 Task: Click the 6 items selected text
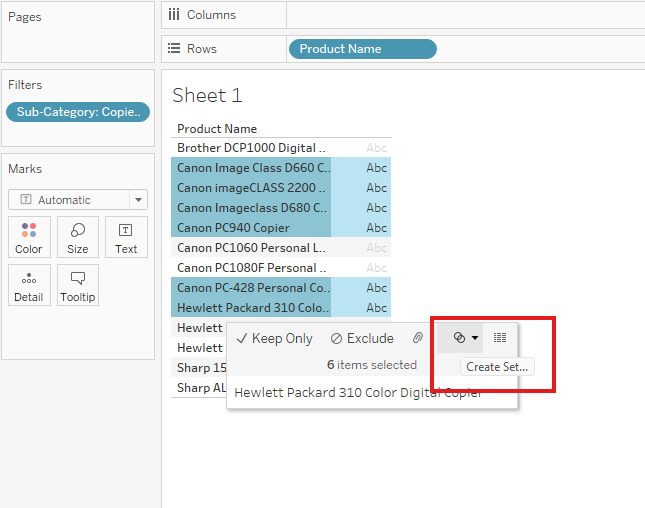coord(372,365)
